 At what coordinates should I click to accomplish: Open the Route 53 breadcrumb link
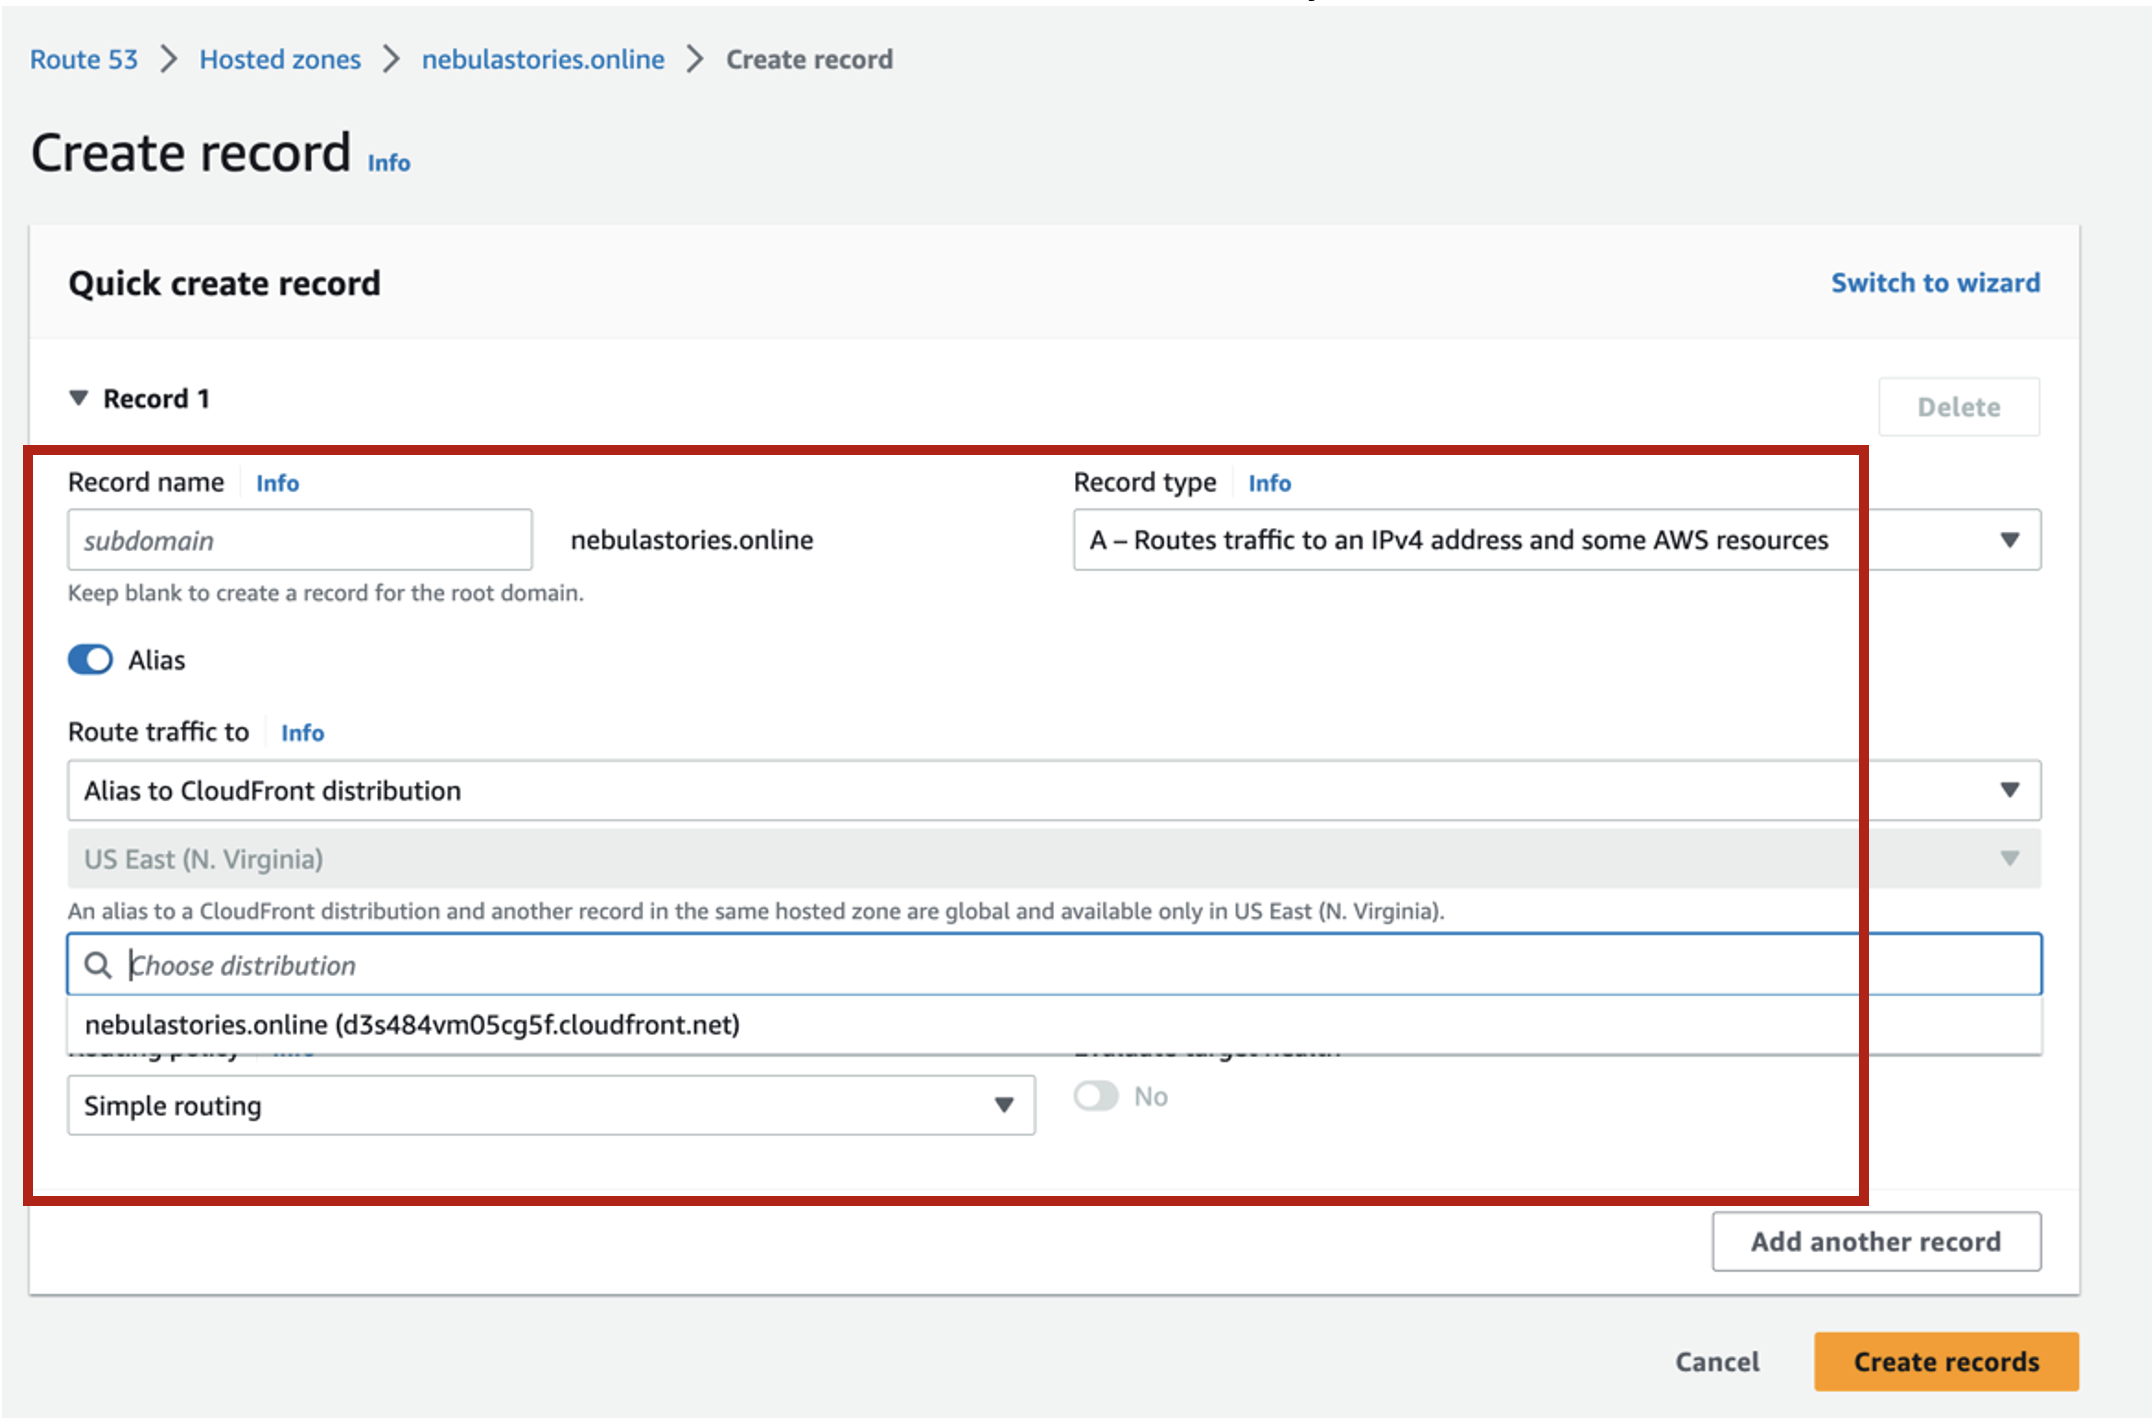coord(84,59)
